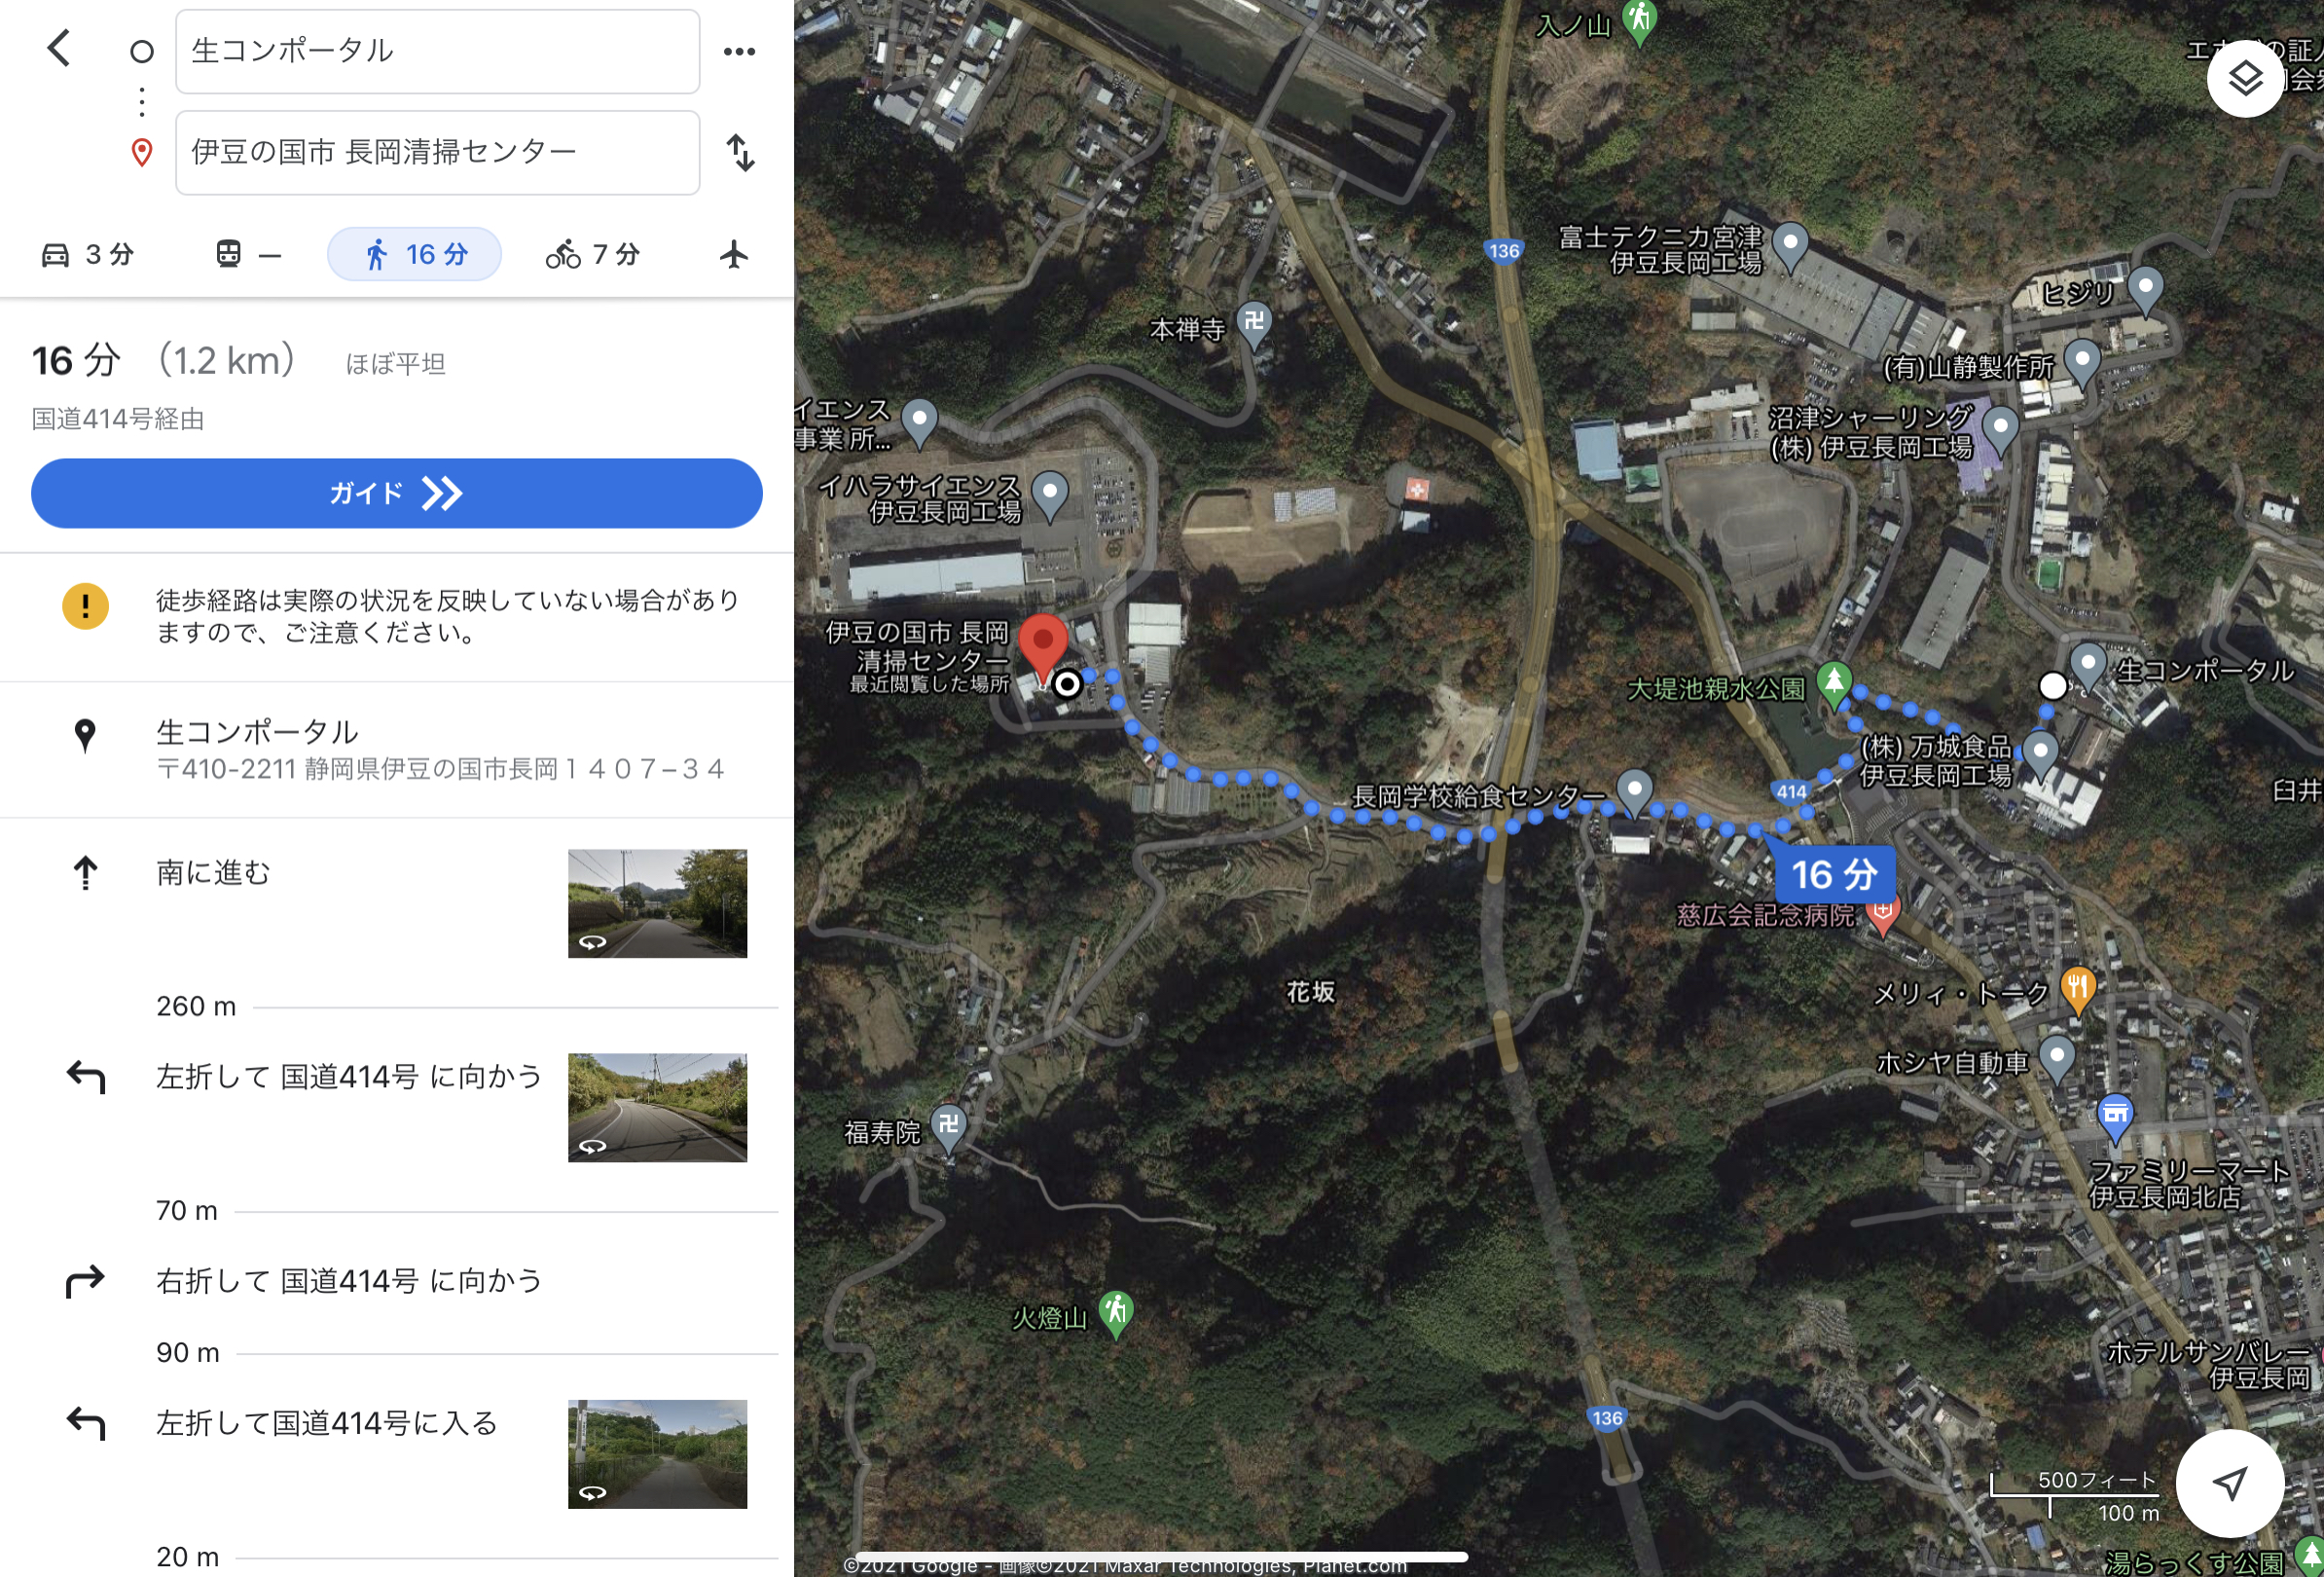Select the transit travel mode tab
The width and height of the screenshot is (2324, 1577).
click(247, 254)
